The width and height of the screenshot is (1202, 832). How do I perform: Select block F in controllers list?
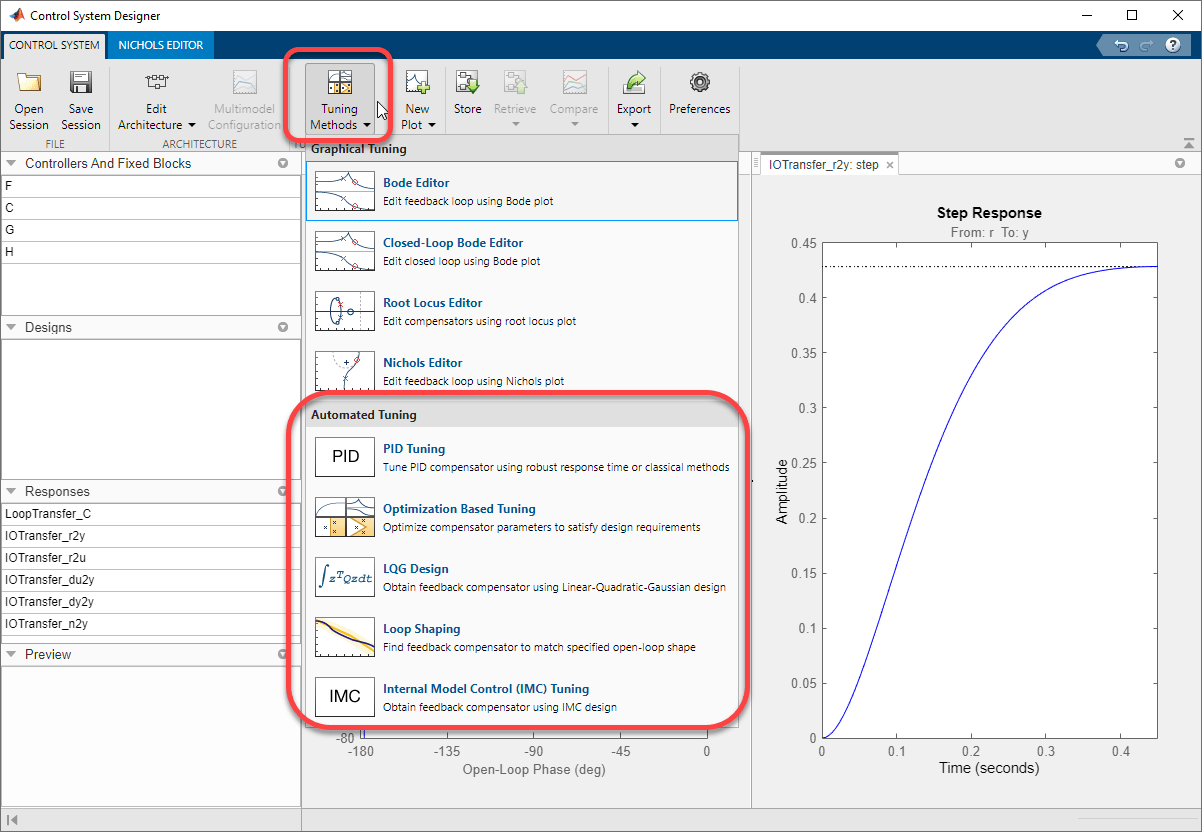coord(151,186)
